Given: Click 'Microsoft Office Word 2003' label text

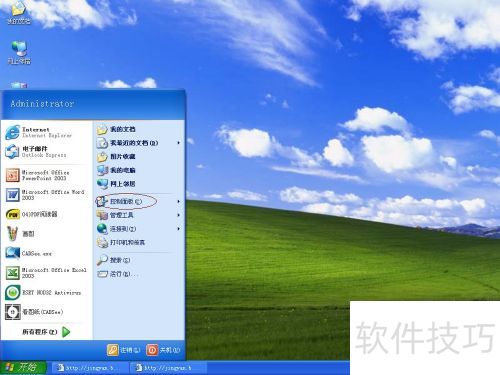Looking at the screenshot, I should coord(53,195).
